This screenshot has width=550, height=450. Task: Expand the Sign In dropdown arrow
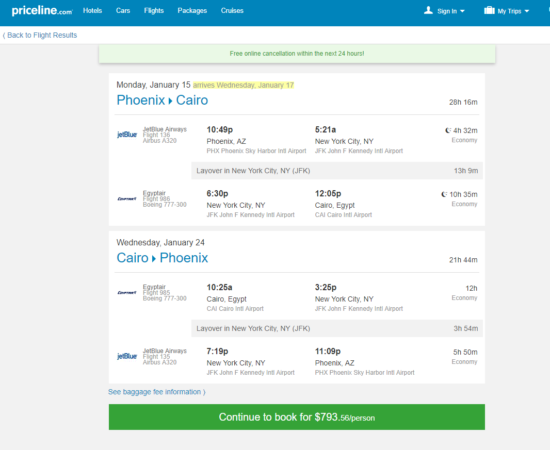[462, 11]
